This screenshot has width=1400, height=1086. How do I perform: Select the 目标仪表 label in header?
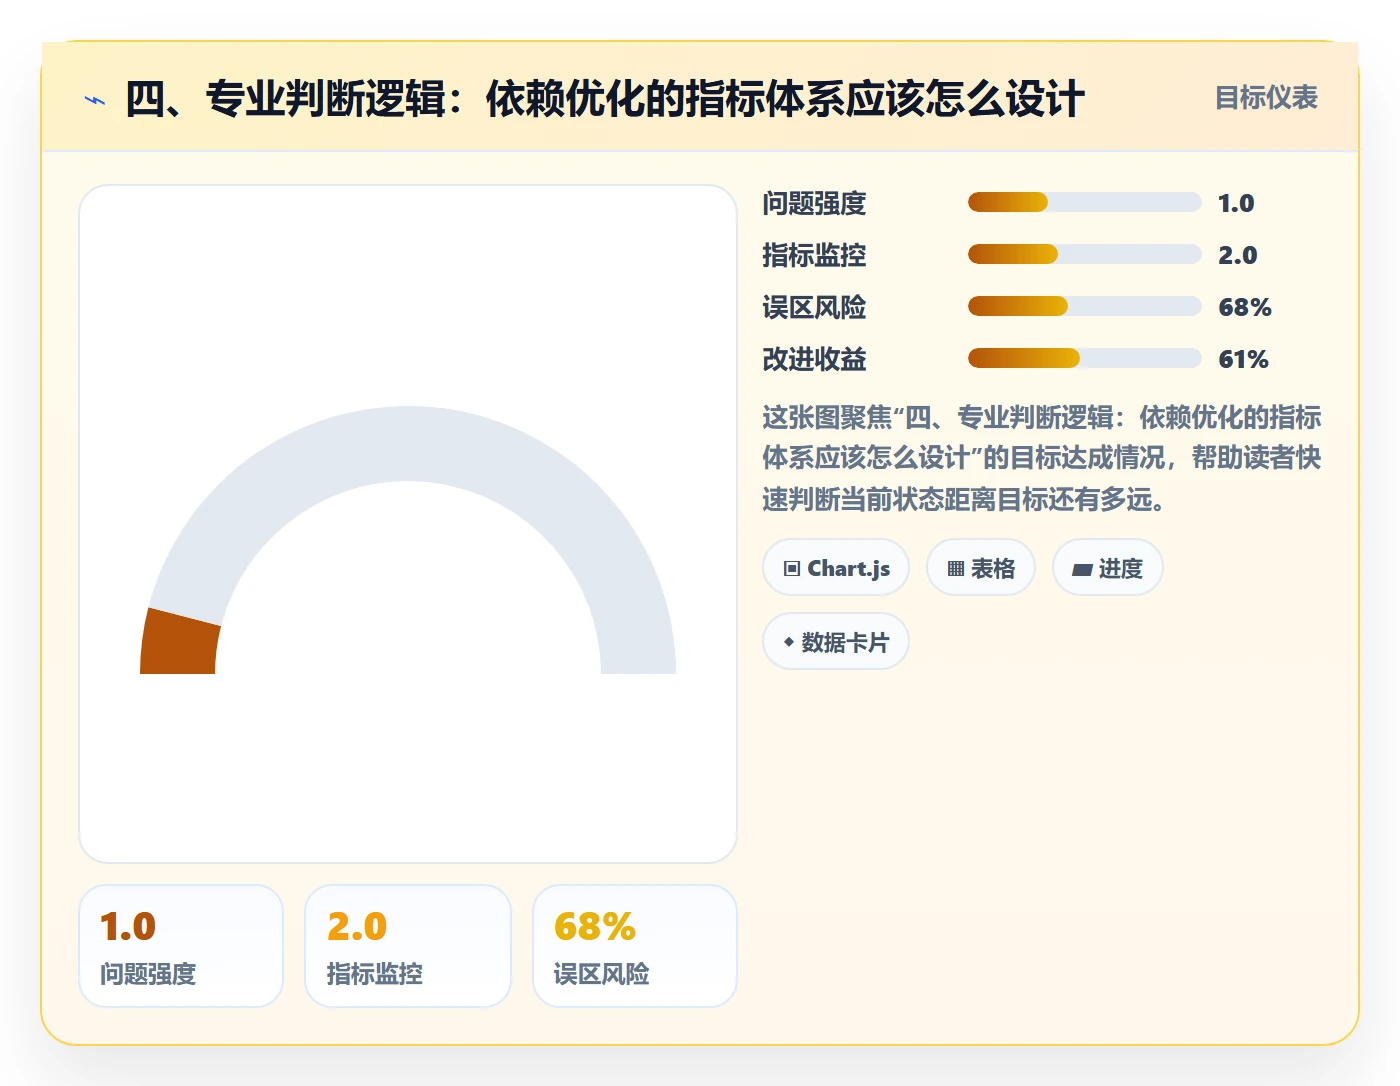tap(1266, 98)
